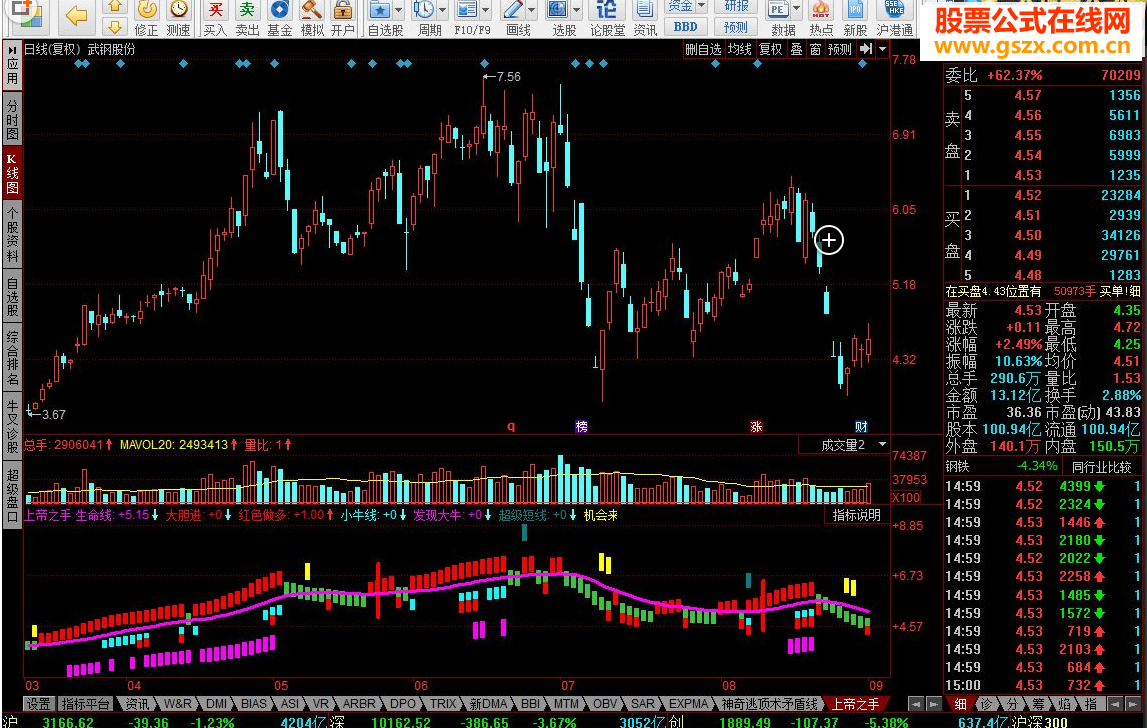Click the yellow back arrow icon
The height and width of the screenshot is (728, 1147).
(76, 15)
